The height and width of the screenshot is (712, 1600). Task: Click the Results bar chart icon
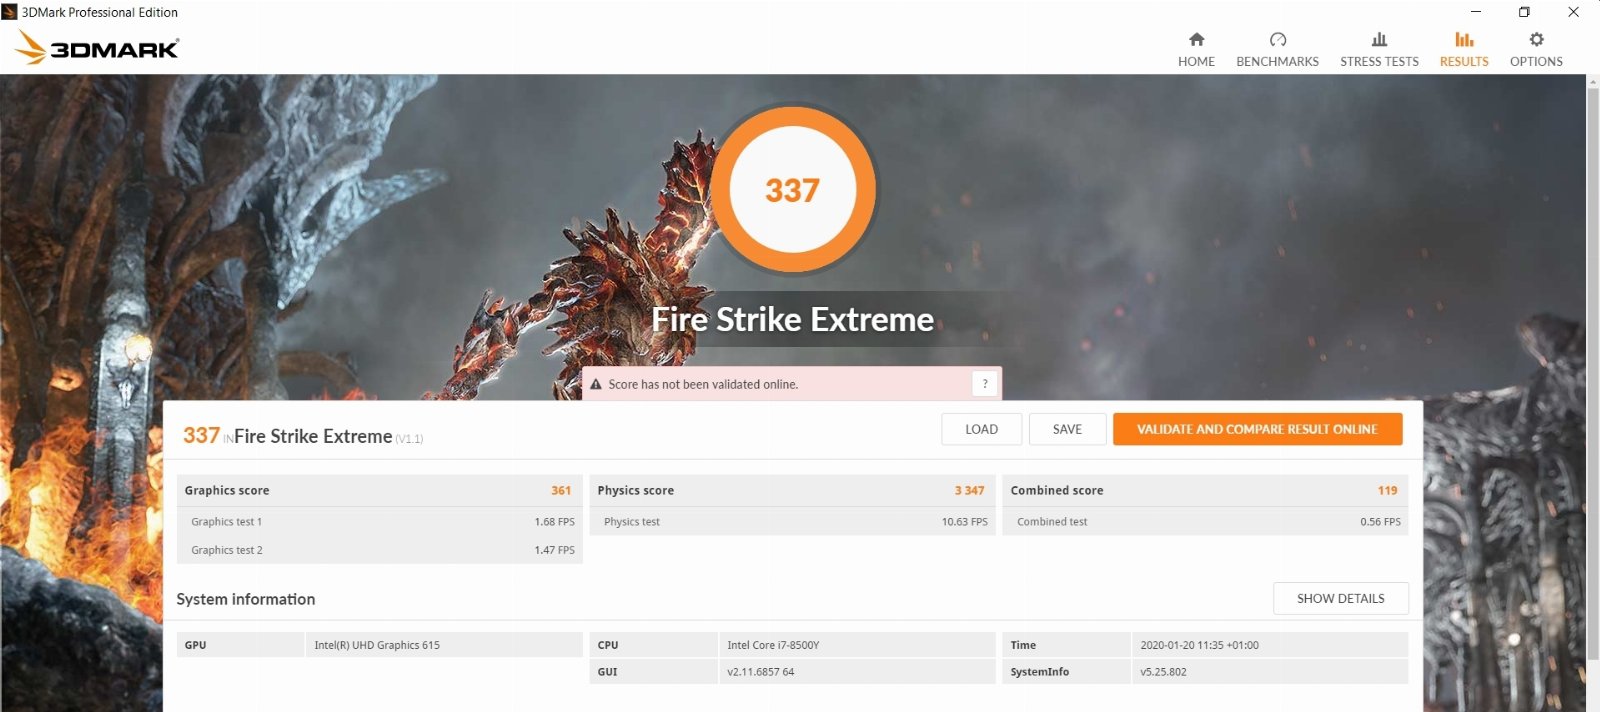[1464, 39]
